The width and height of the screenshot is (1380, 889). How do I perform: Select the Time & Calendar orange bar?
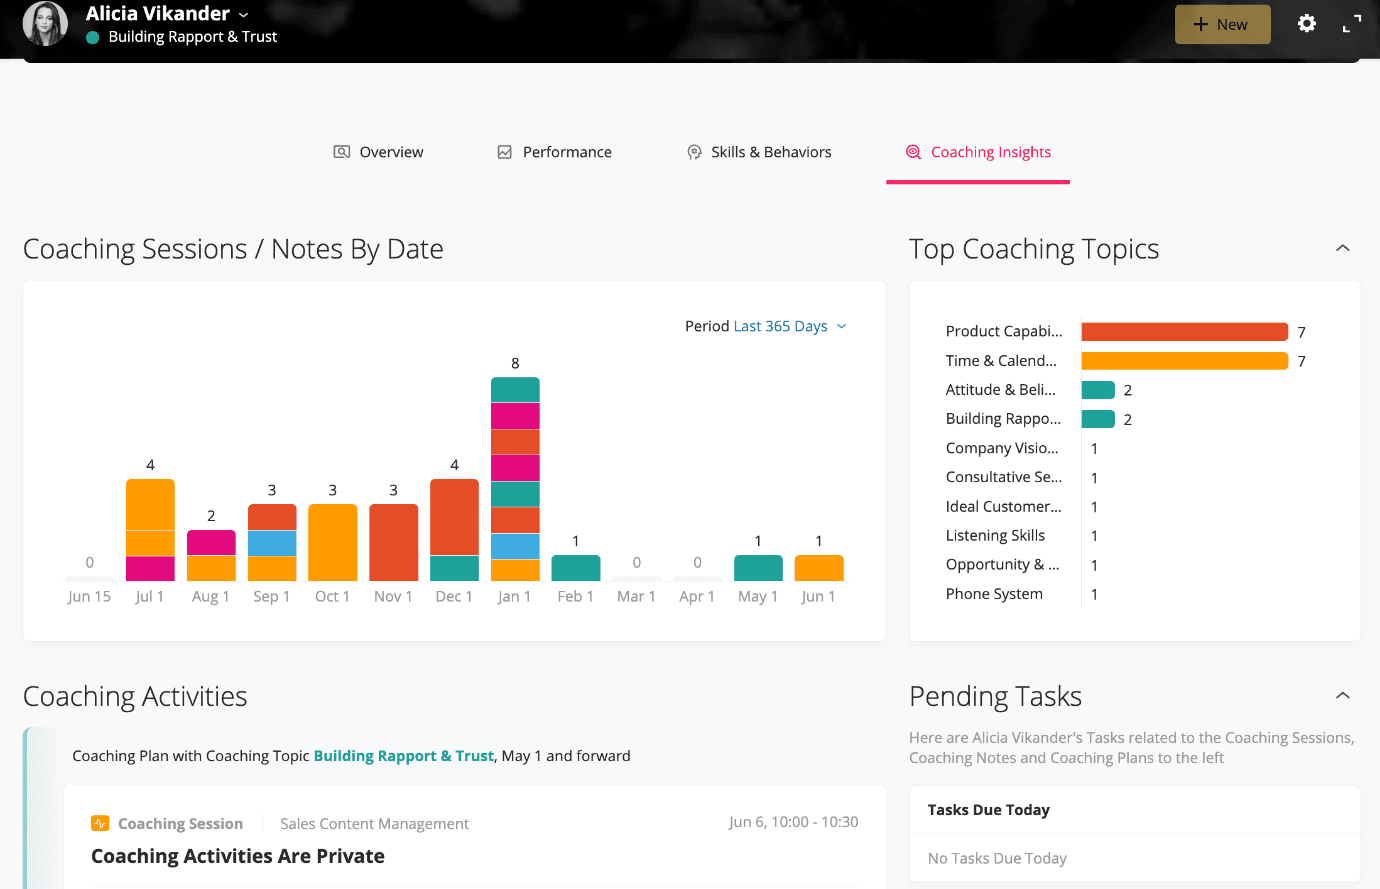1184,361
